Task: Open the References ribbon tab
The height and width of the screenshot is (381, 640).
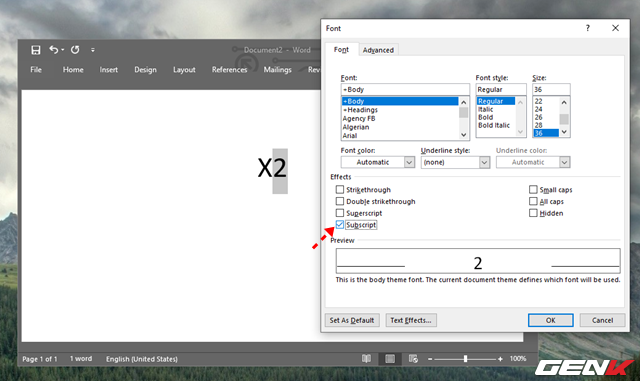Action: pyautogui.click(x=229, y=70)
